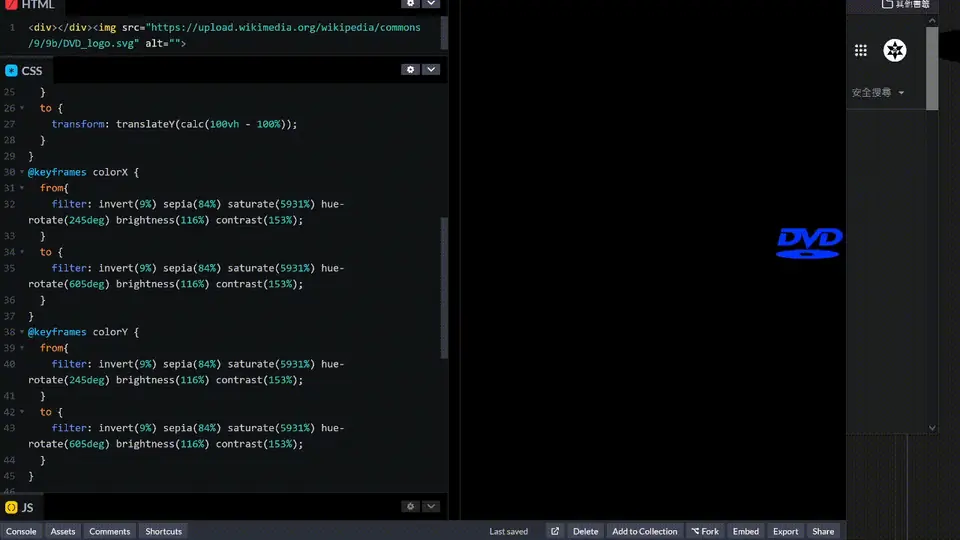This screenshot has width=960, height=540.
Task: Click the Share button
Action: (x=823, y=531)
